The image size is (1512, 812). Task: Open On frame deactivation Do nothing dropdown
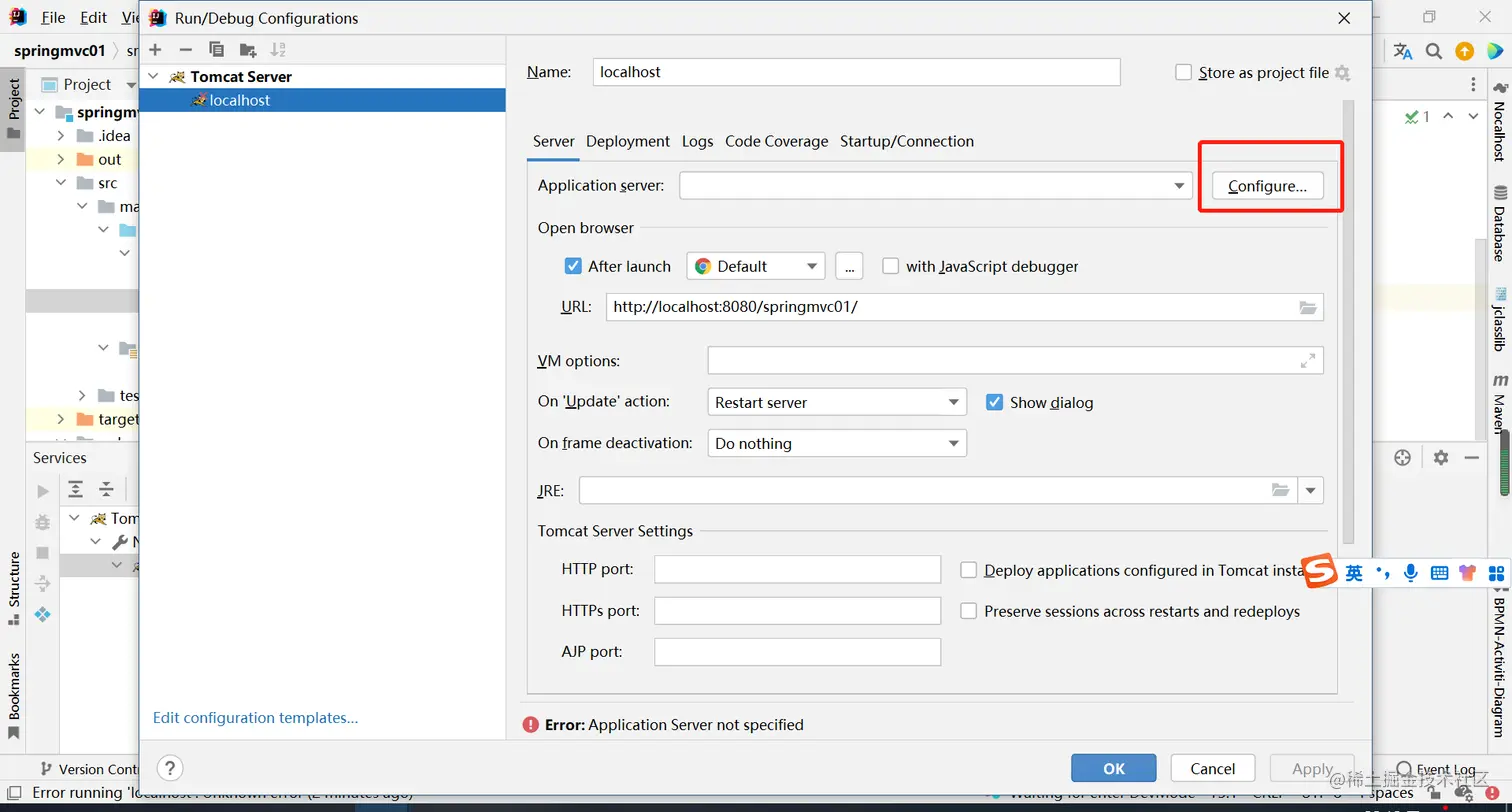[837, 443]
